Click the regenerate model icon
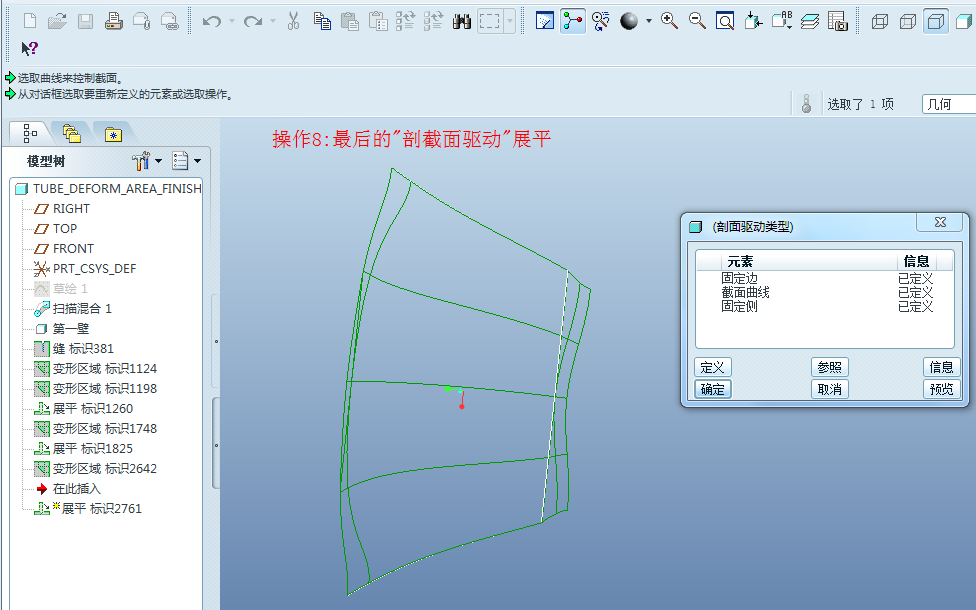Image resolution: width=976 pixels, height=610 pixels. click(405, 21)
